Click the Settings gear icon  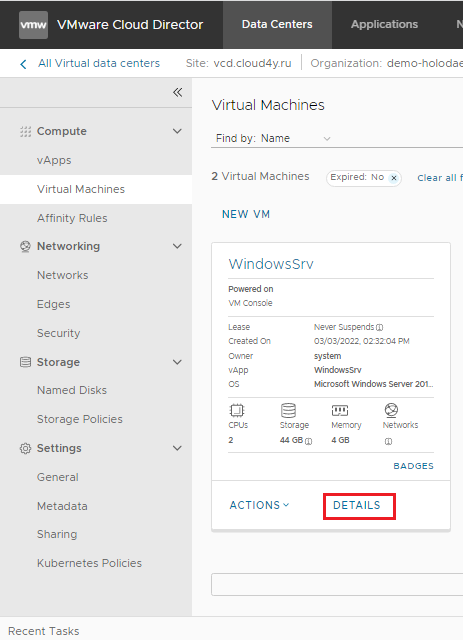point(25,448)
